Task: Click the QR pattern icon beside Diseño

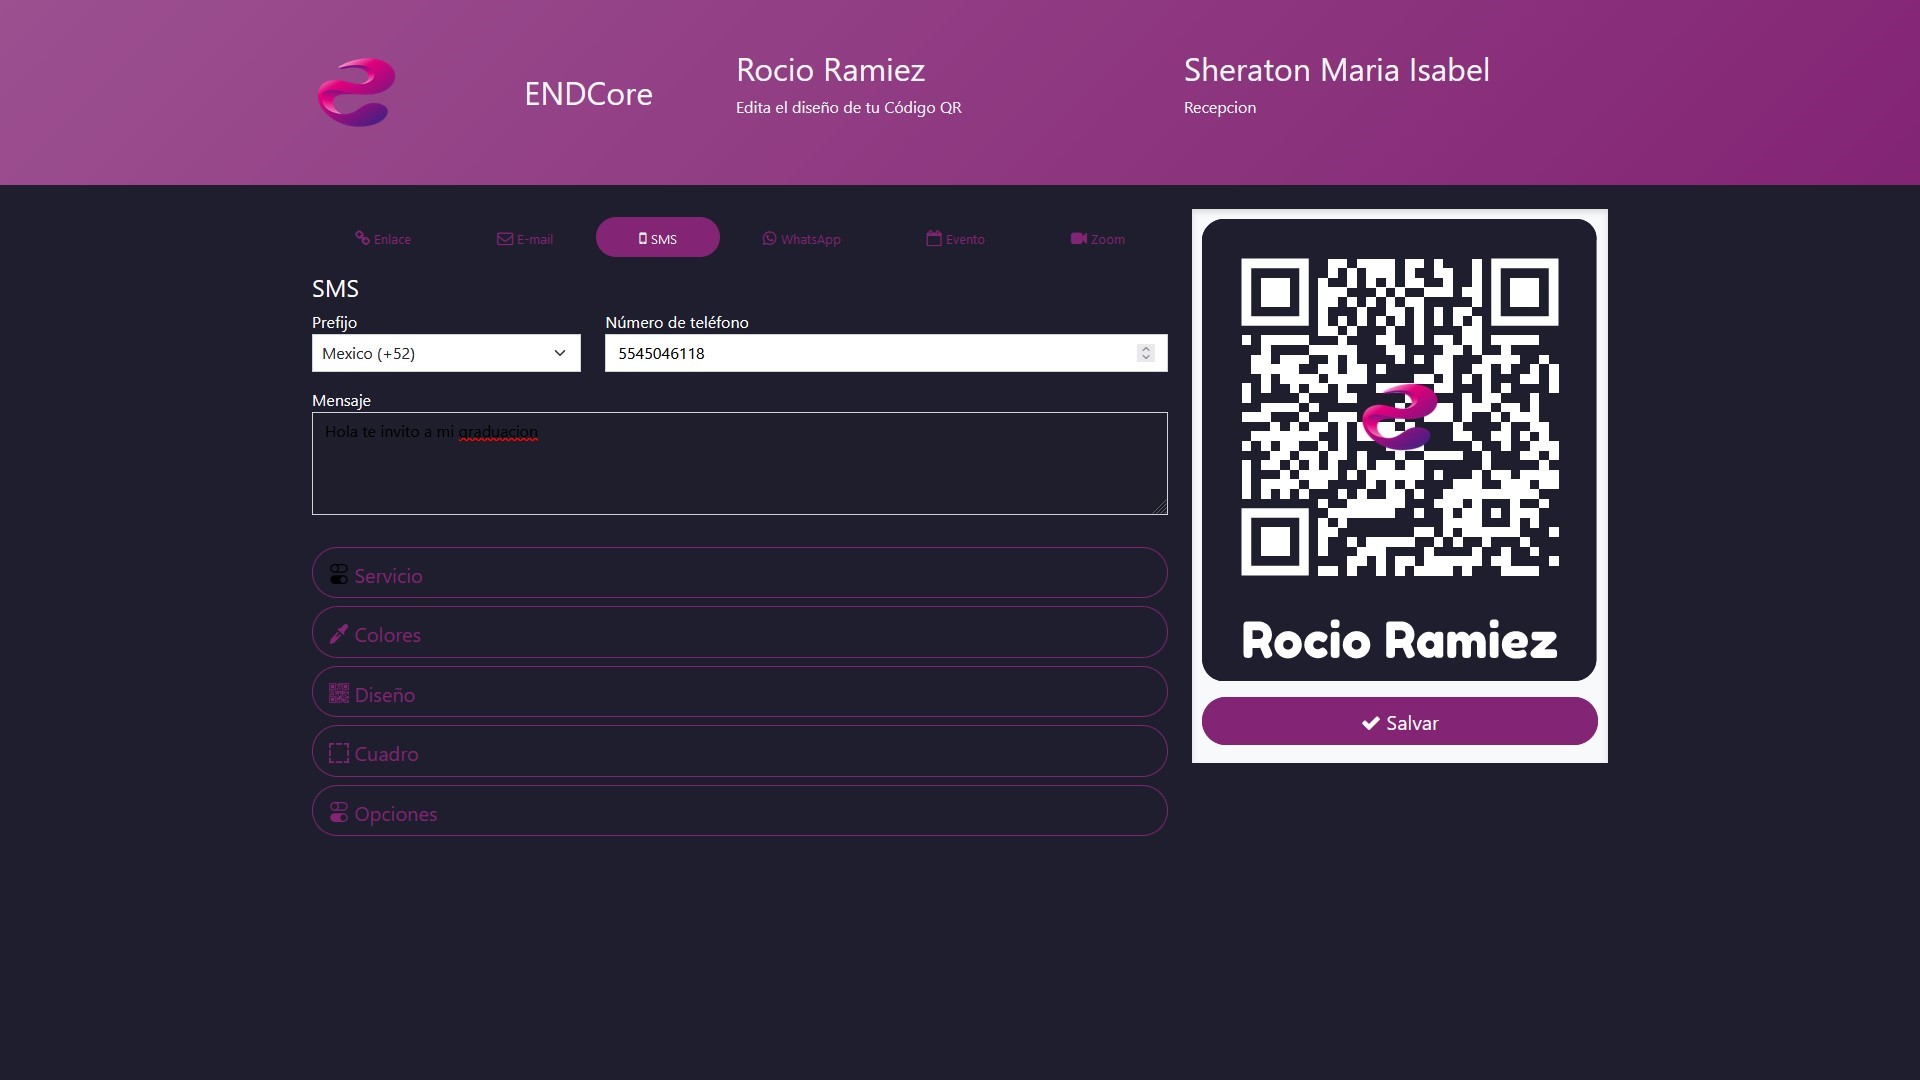Action: pyautogui.click(x=339, y=694)
